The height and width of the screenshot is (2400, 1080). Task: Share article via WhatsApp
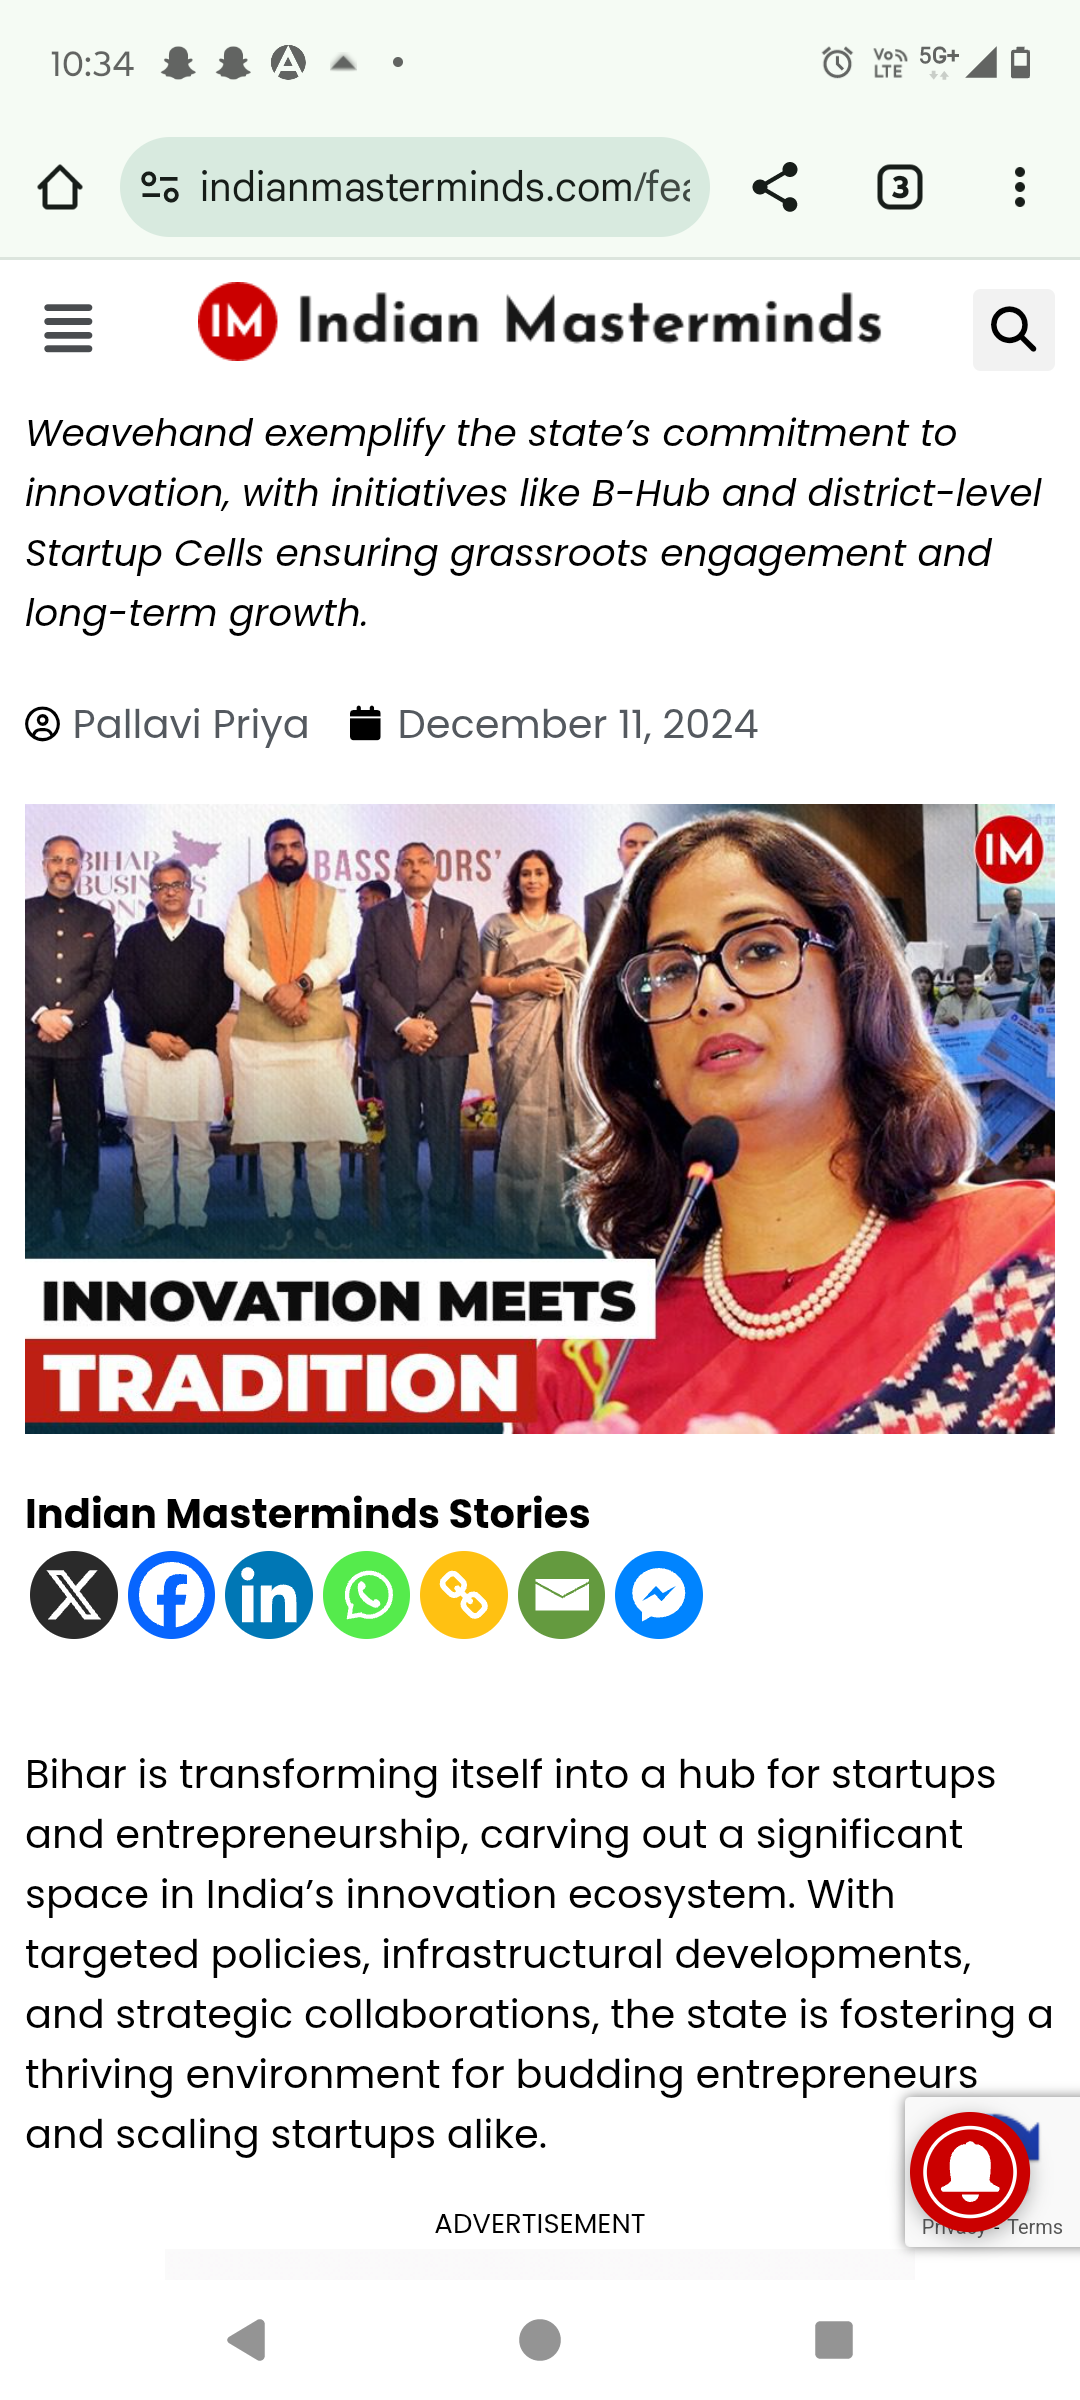pos(366,1595)
